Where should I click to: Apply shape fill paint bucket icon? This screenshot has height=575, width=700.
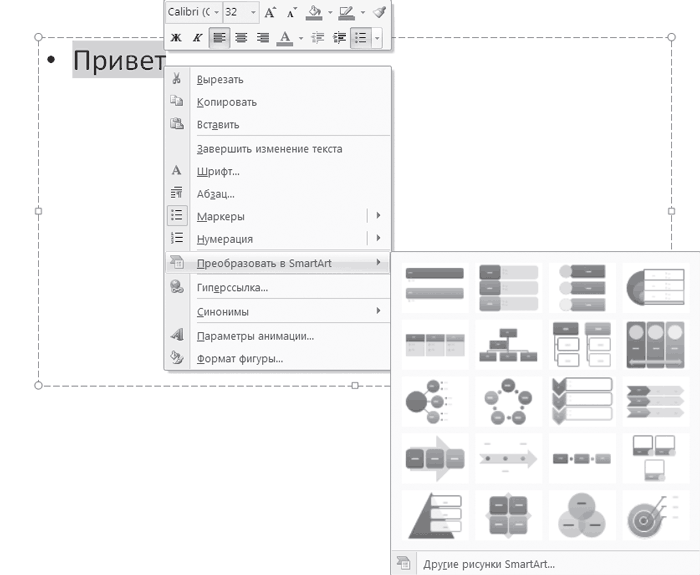tap(314, 13)
